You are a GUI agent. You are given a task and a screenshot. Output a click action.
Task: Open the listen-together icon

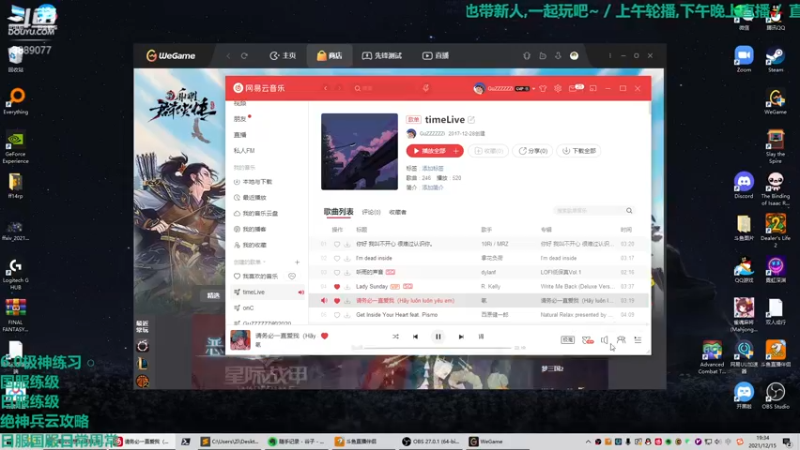621,340
